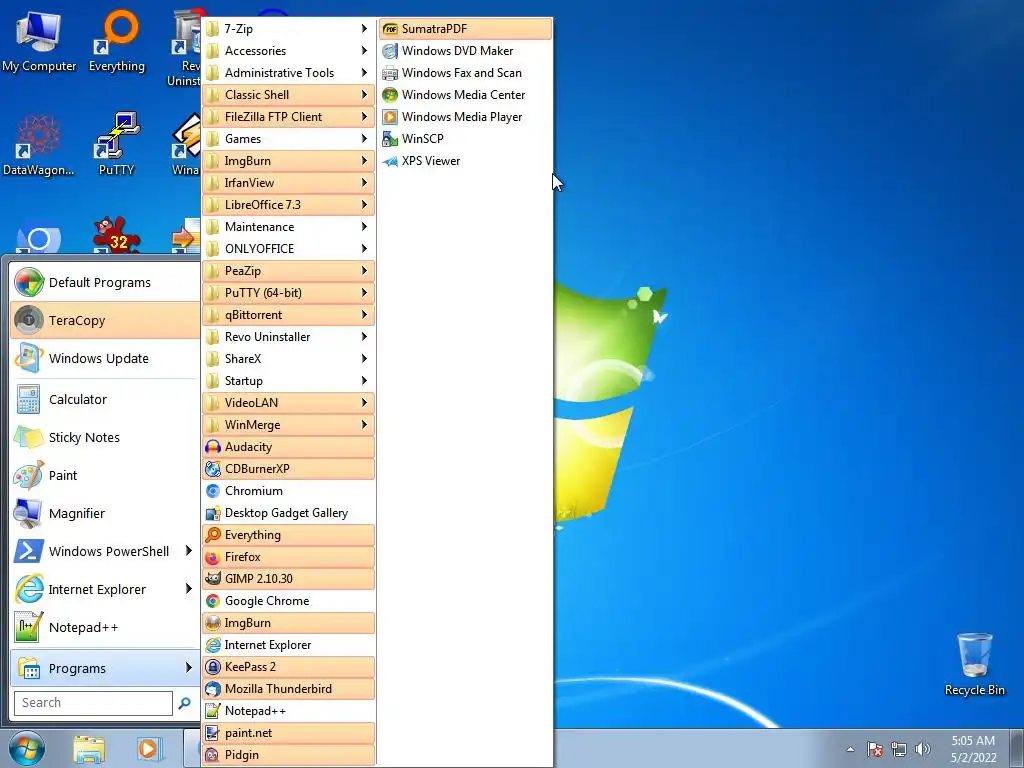Launch ImgBurn program shortcut

point(289,622)
